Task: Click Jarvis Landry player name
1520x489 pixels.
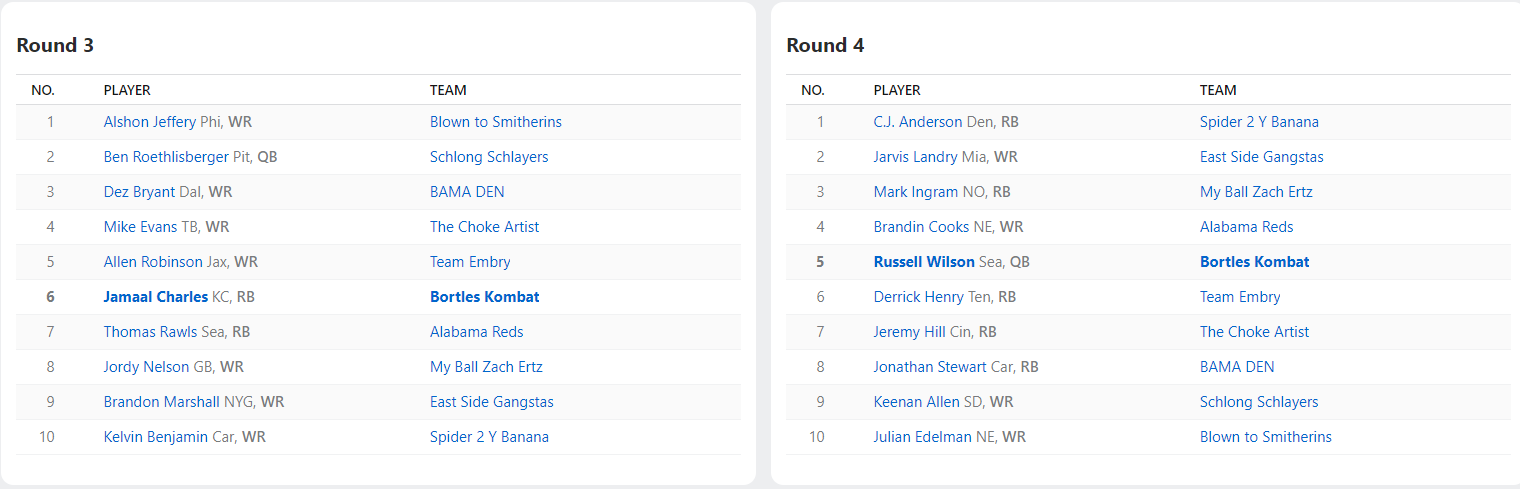Action: 914,157
